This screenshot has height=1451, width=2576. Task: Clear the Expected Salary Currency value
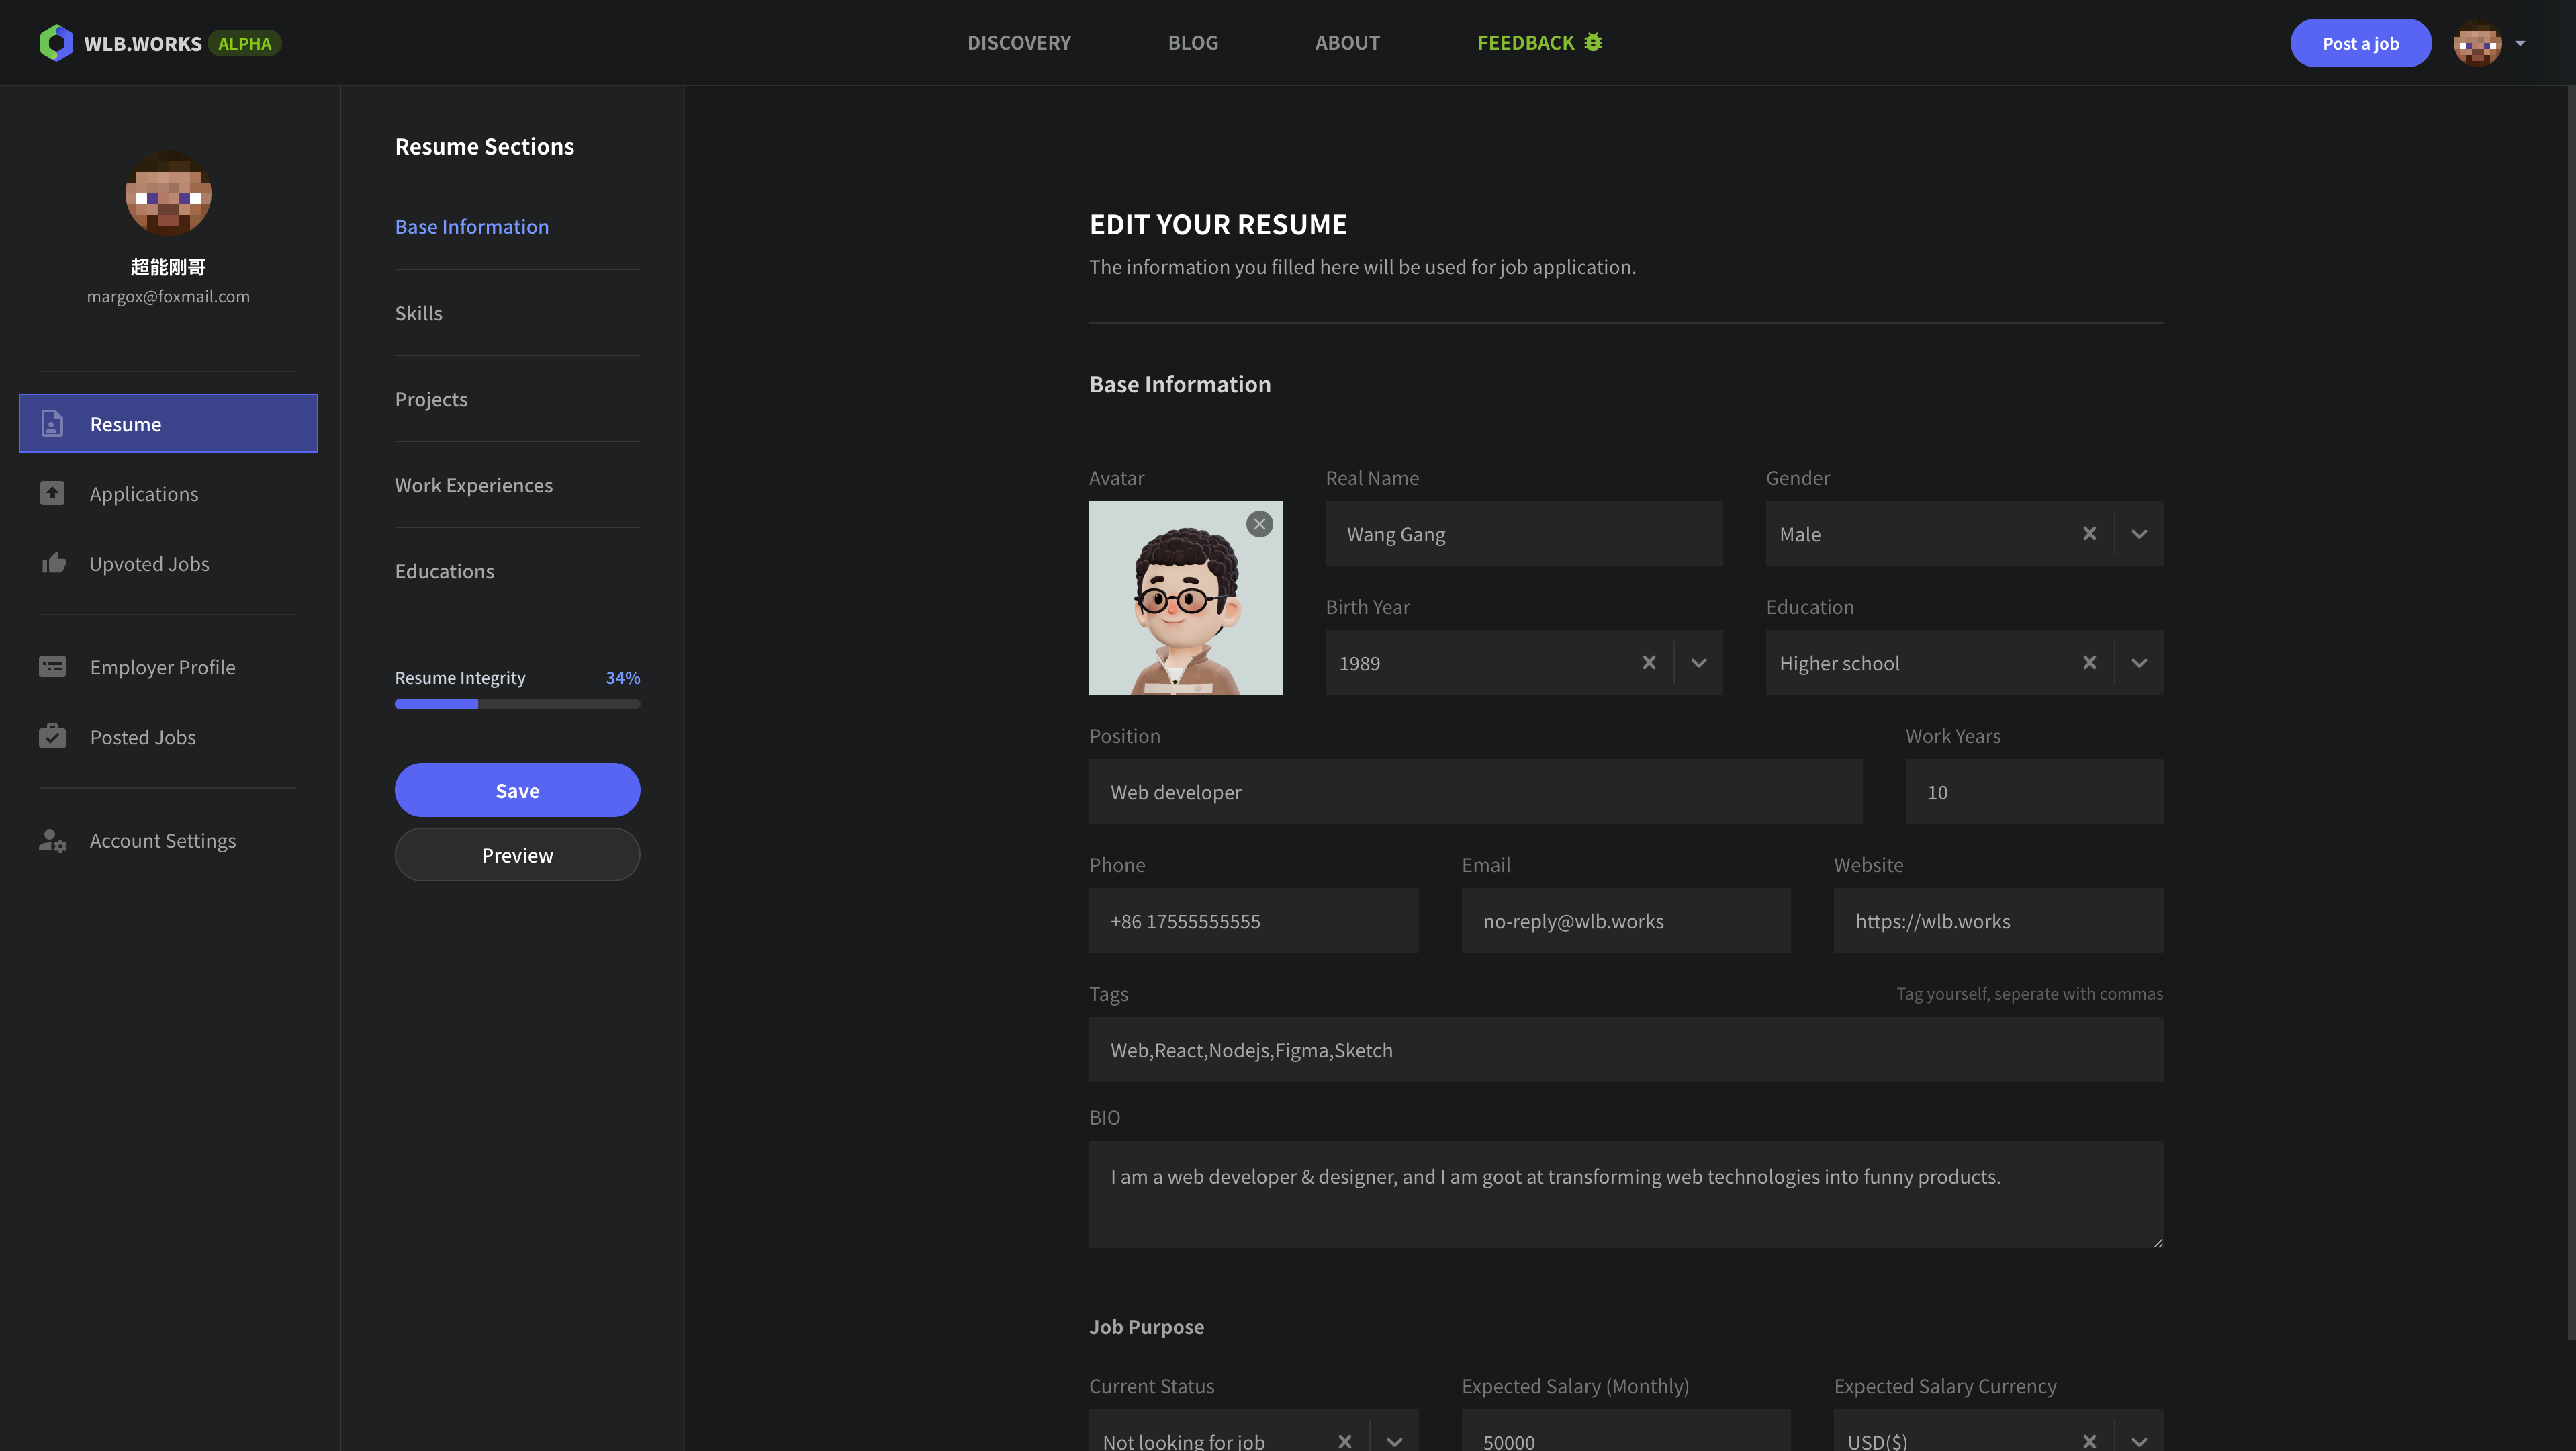[x=2089, y=1440]
